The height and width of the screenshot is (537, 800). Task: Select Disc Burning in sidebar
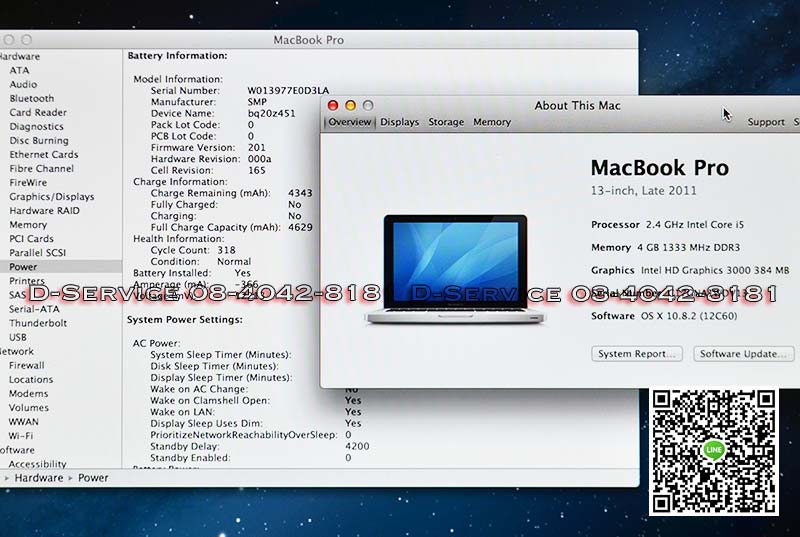tap(39, 140)
